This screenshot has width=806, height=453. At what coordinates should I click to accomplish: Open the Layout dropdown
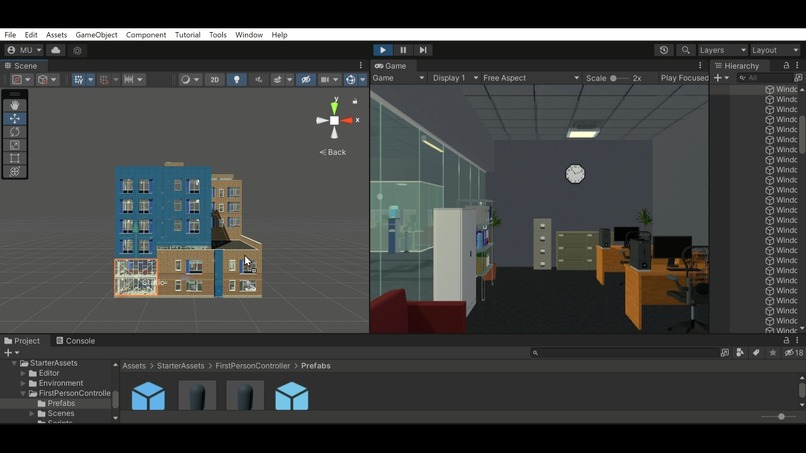(775, 50)
